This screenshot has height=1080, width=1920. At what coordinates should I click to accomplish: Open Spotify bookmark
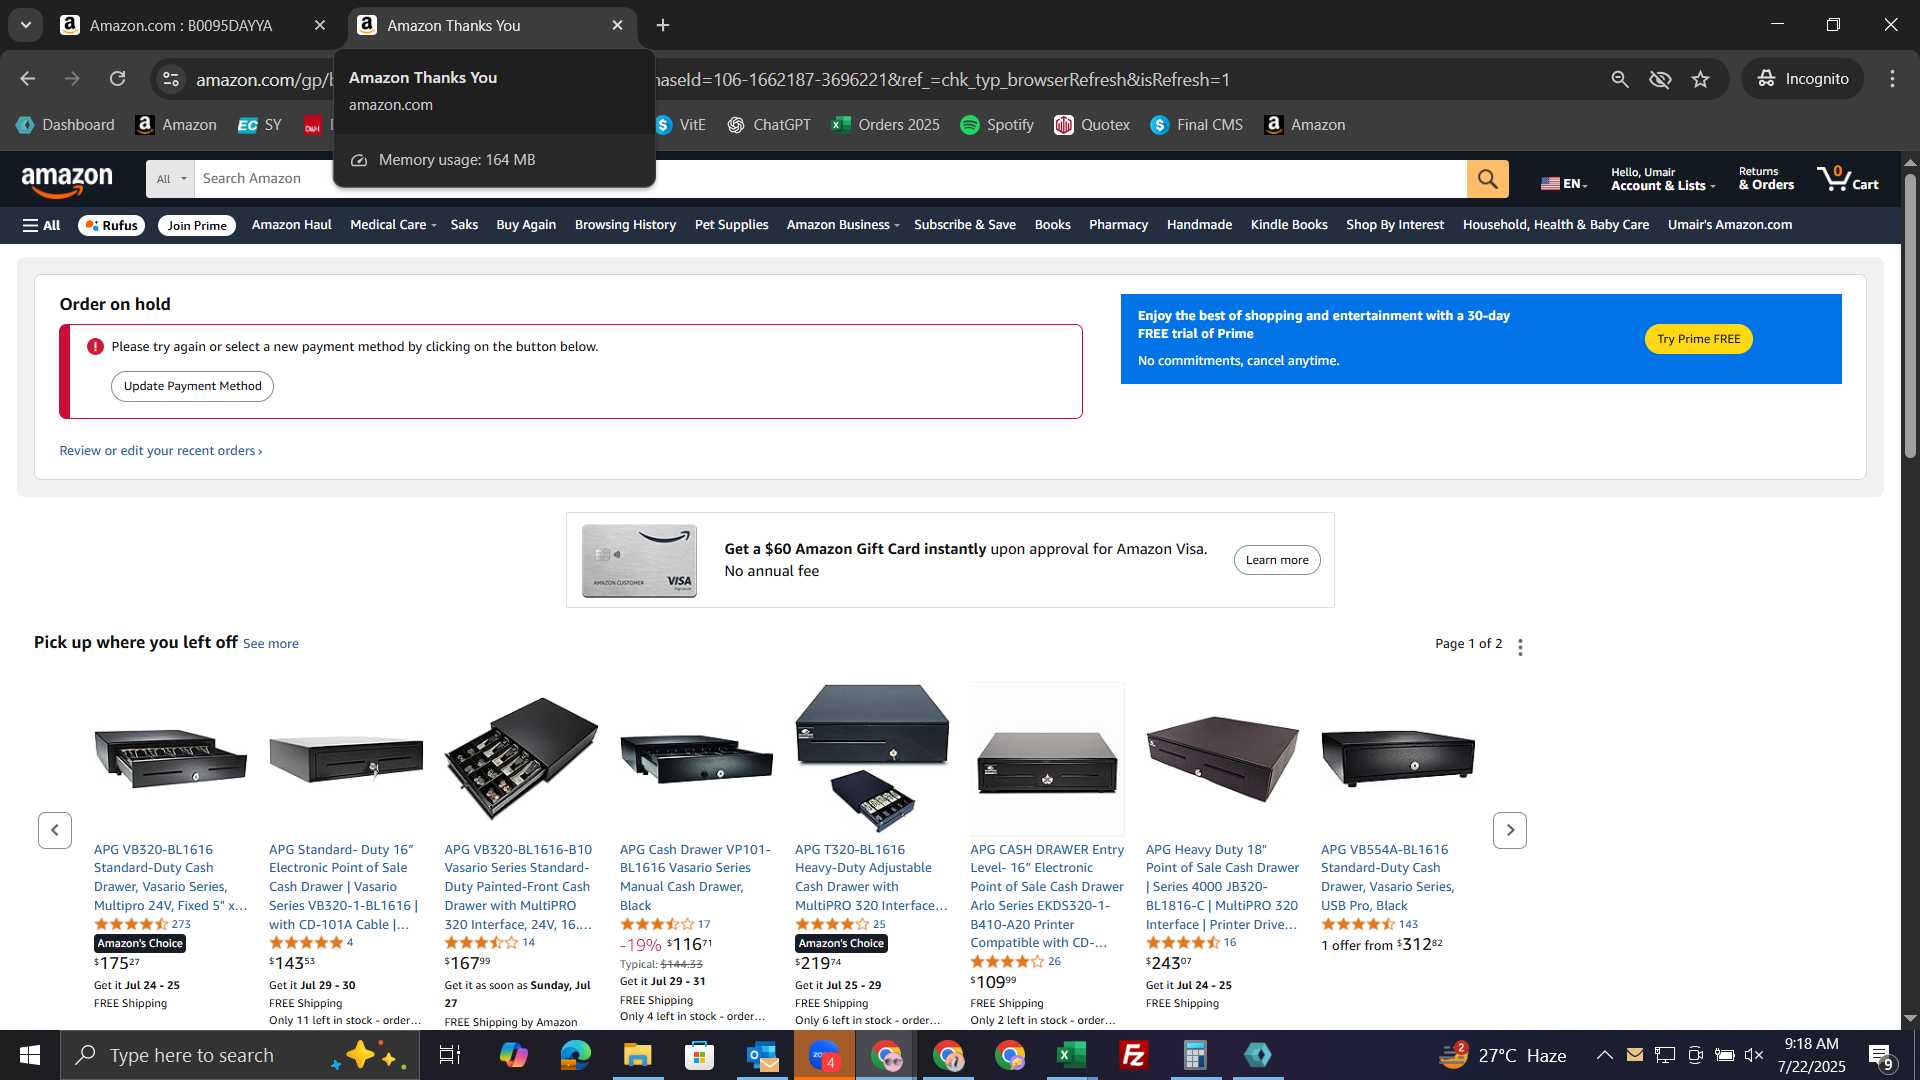[996, 125]
